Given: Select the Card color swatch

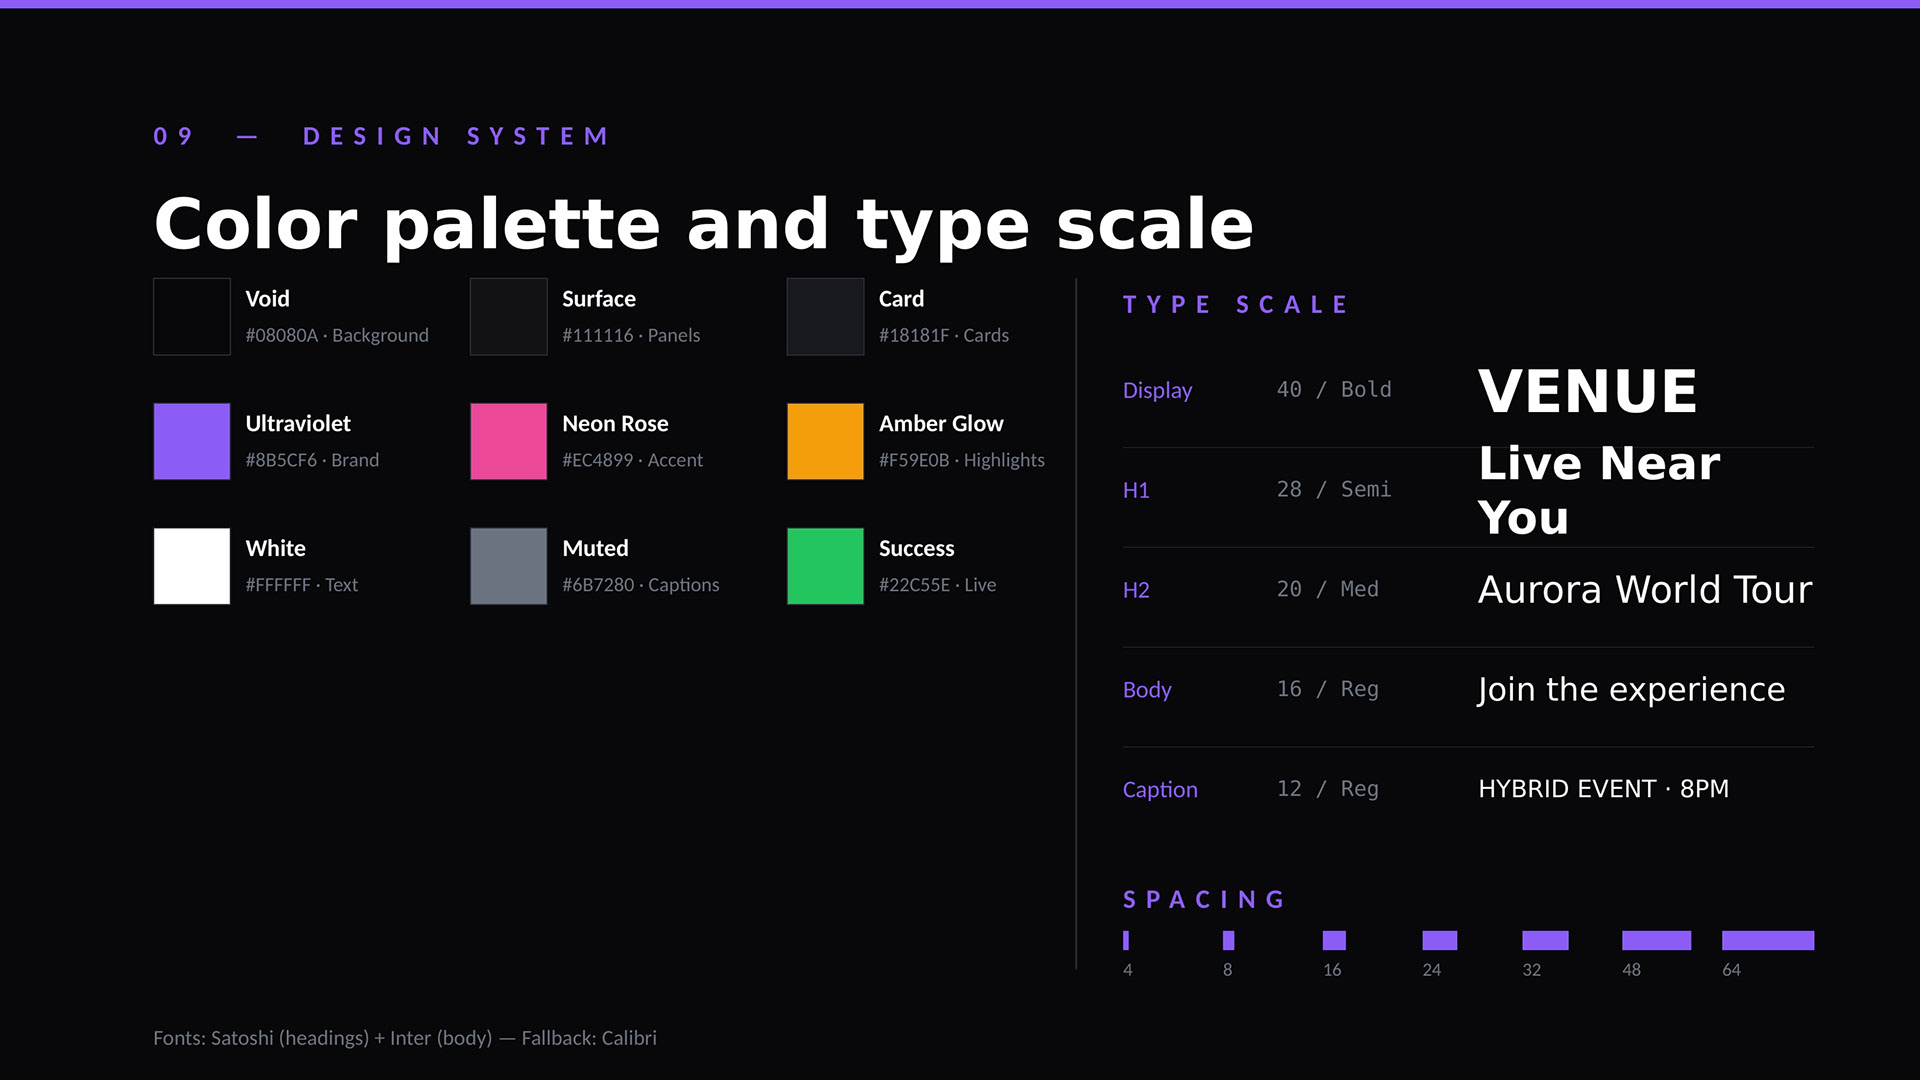Looking at the screenshot, I should tap(825, 316).
